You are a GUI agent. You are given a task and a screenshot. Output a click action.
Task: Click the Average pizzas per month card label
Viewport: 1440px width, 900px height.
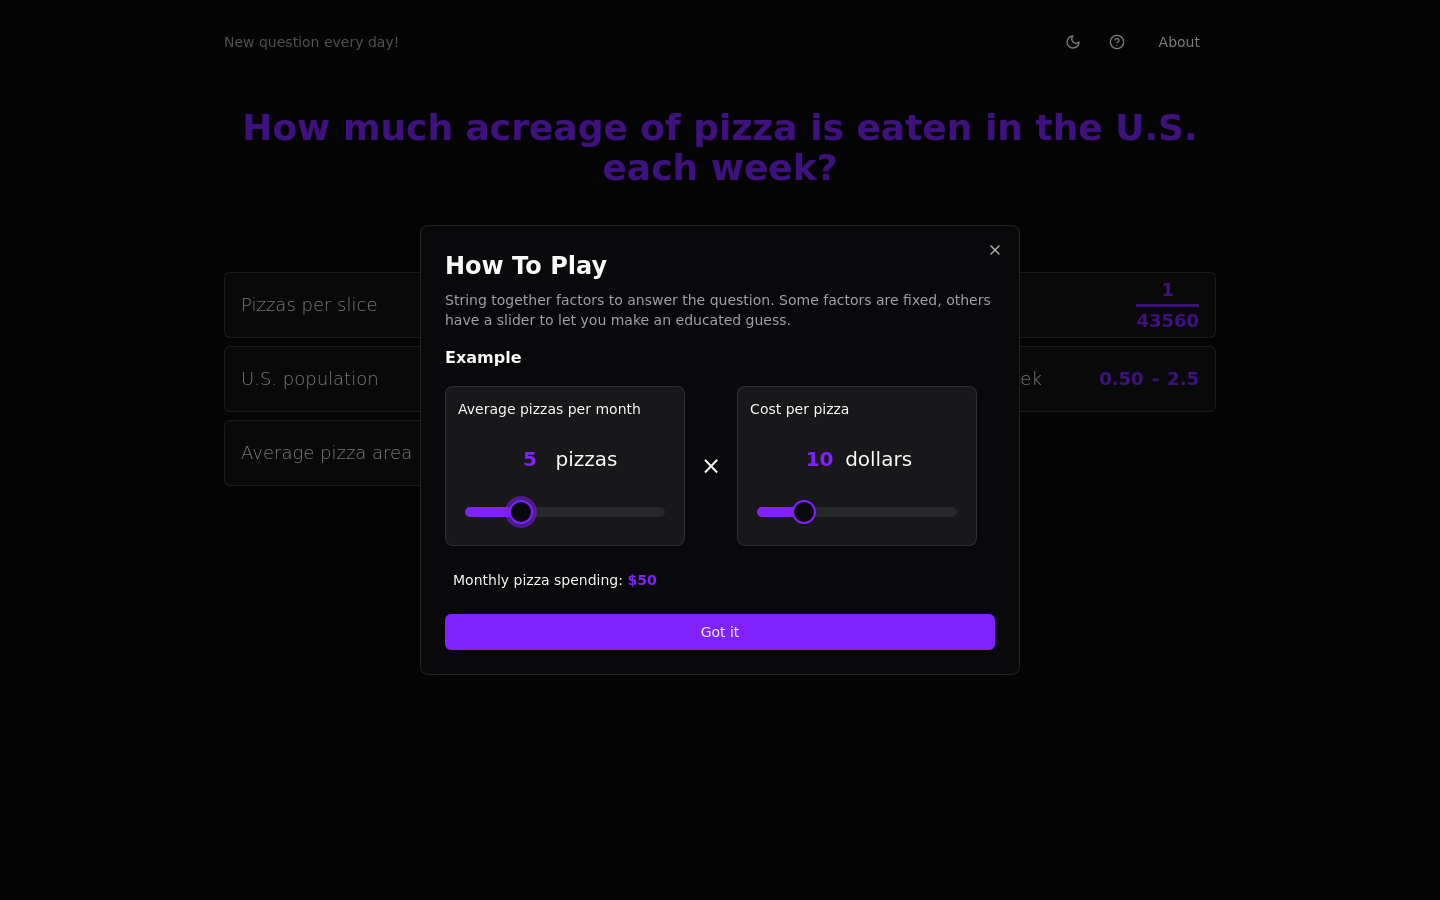coord(549,409)
